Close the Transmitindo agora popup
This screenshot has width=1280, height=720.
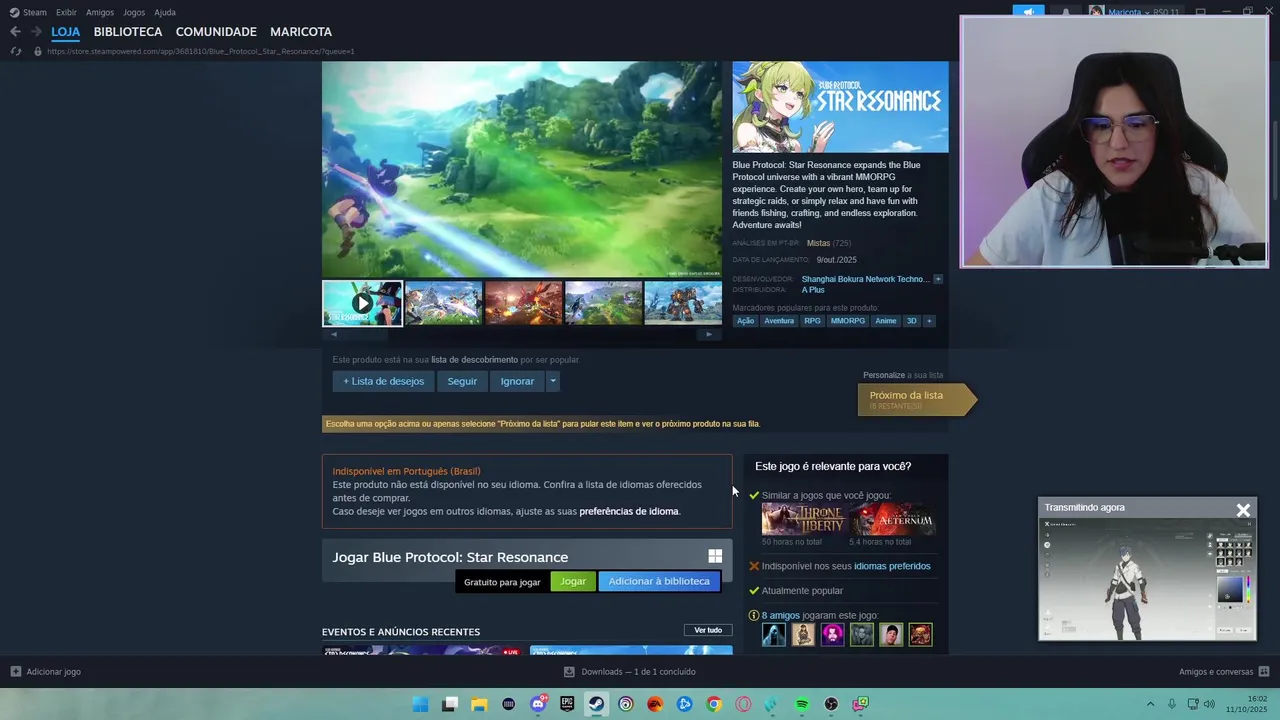point(1243,510)
